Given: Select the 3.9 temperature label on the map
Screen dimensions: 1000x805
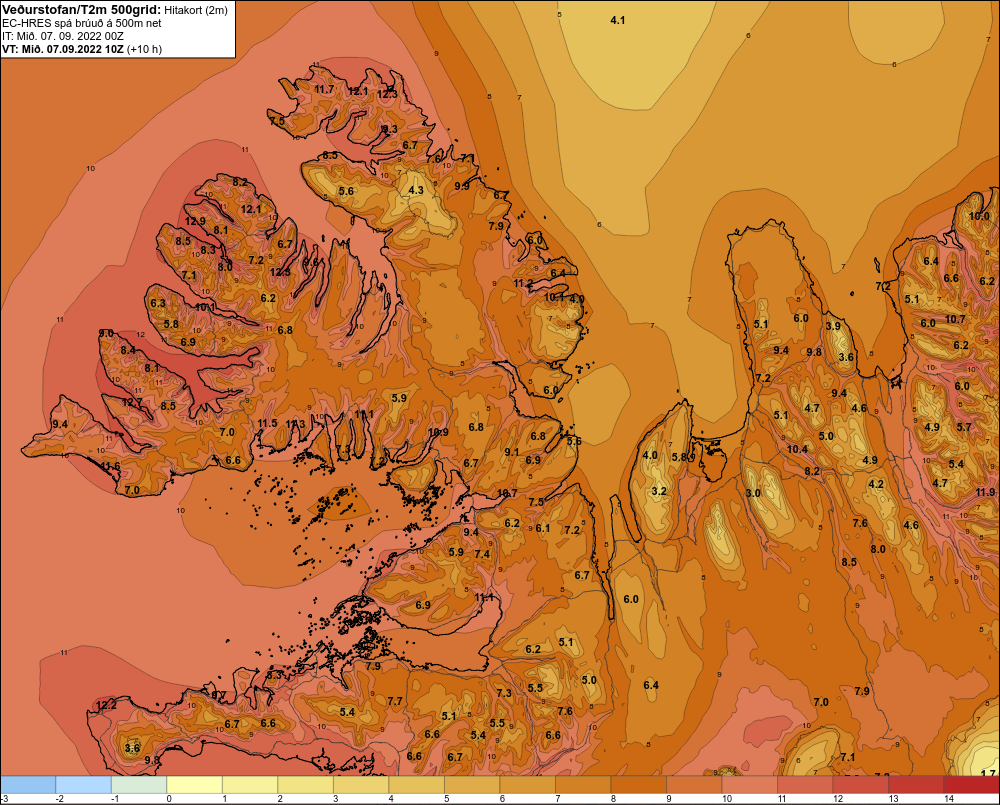Looking at the screenshot, I should click(x=833, y=326).
